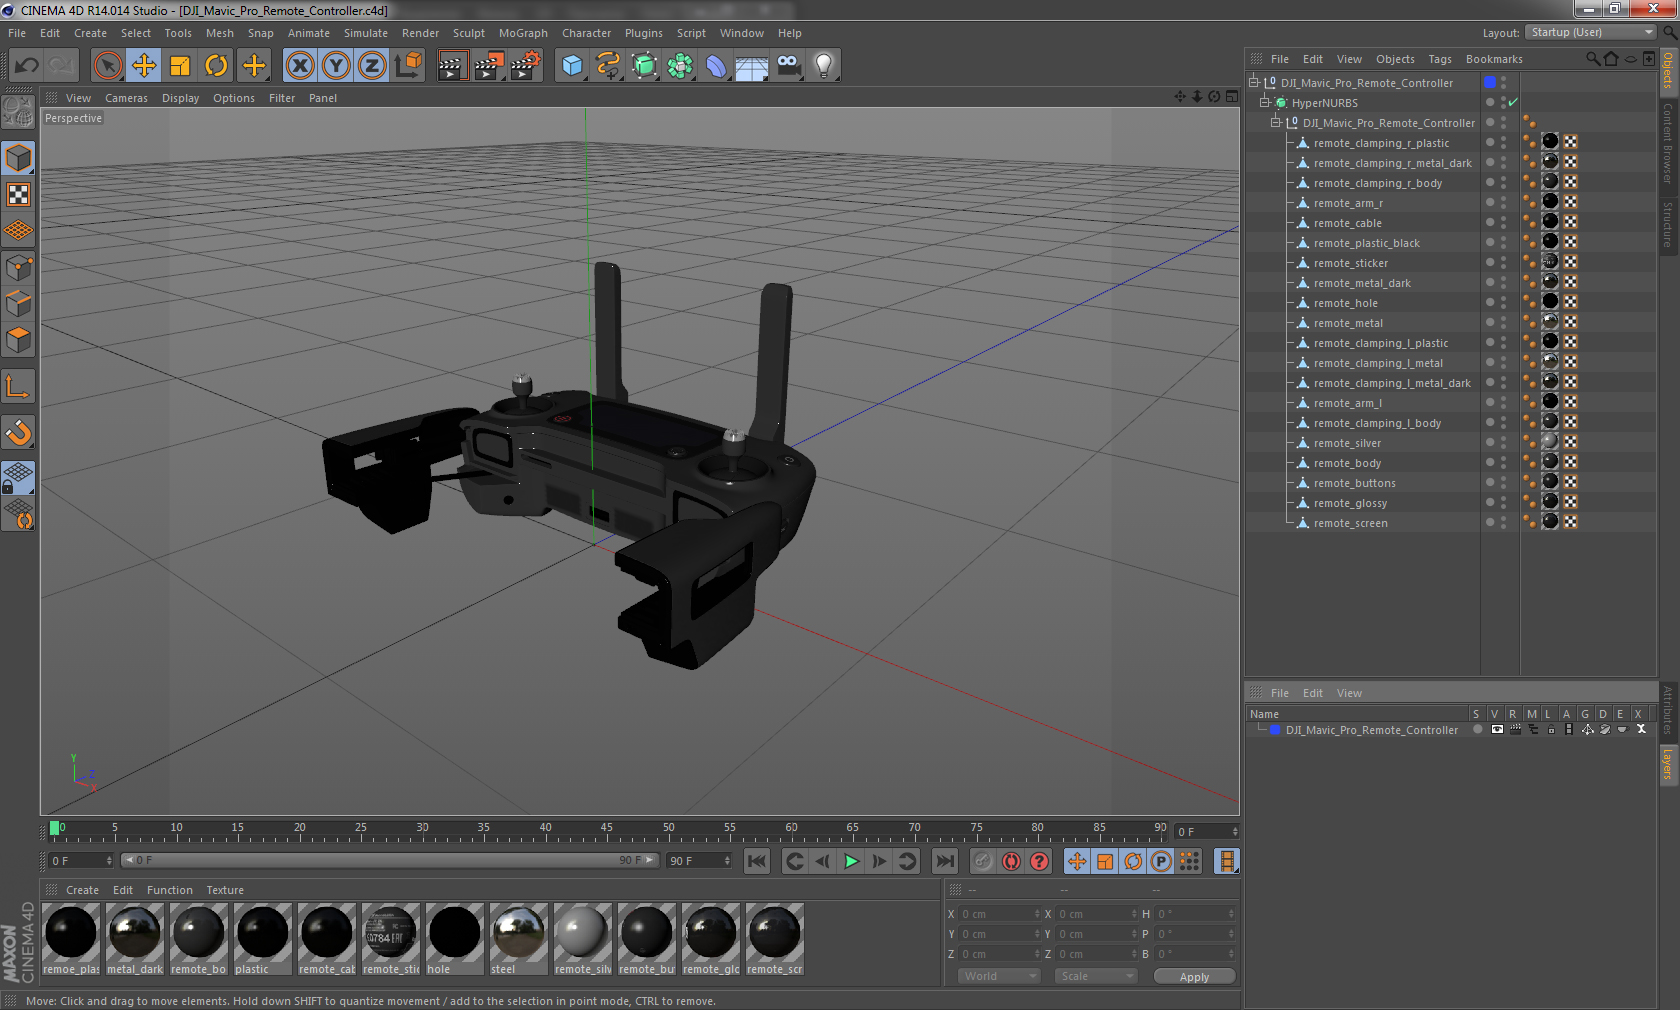Open the MoGraph menu

click(523, 33)
